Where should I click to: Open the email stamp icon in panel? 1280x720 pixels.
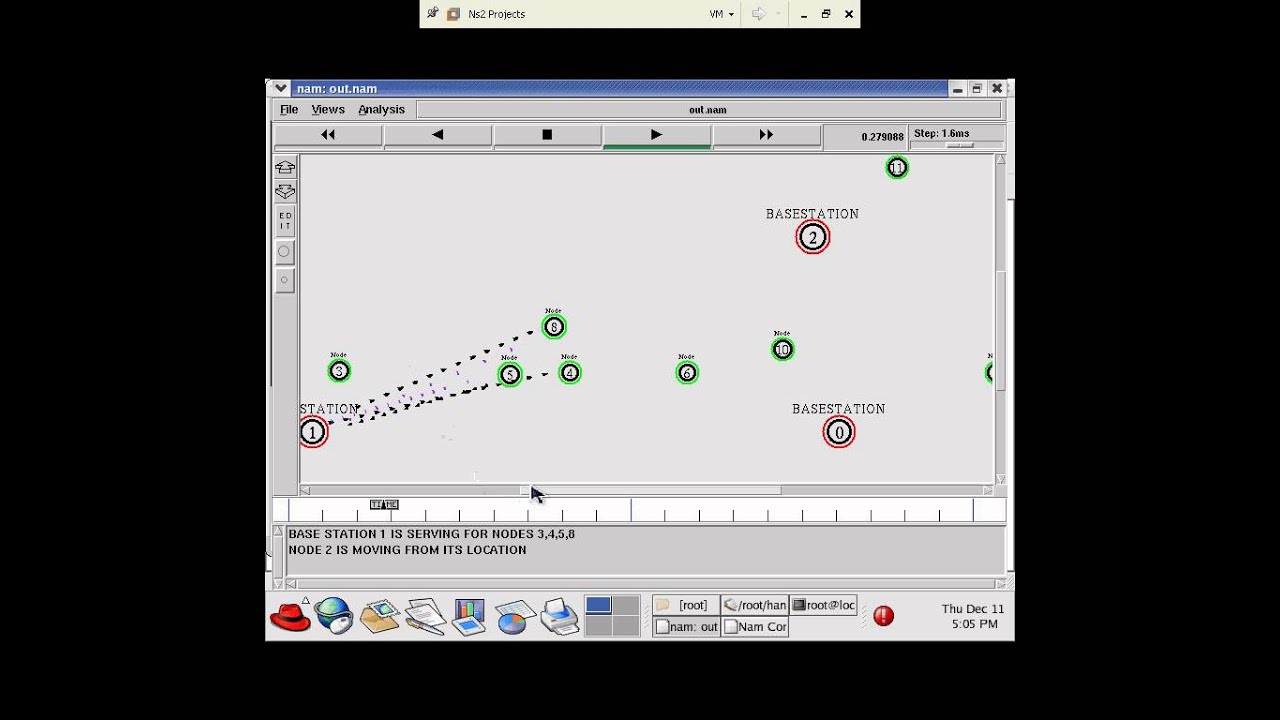pos(380,616)
